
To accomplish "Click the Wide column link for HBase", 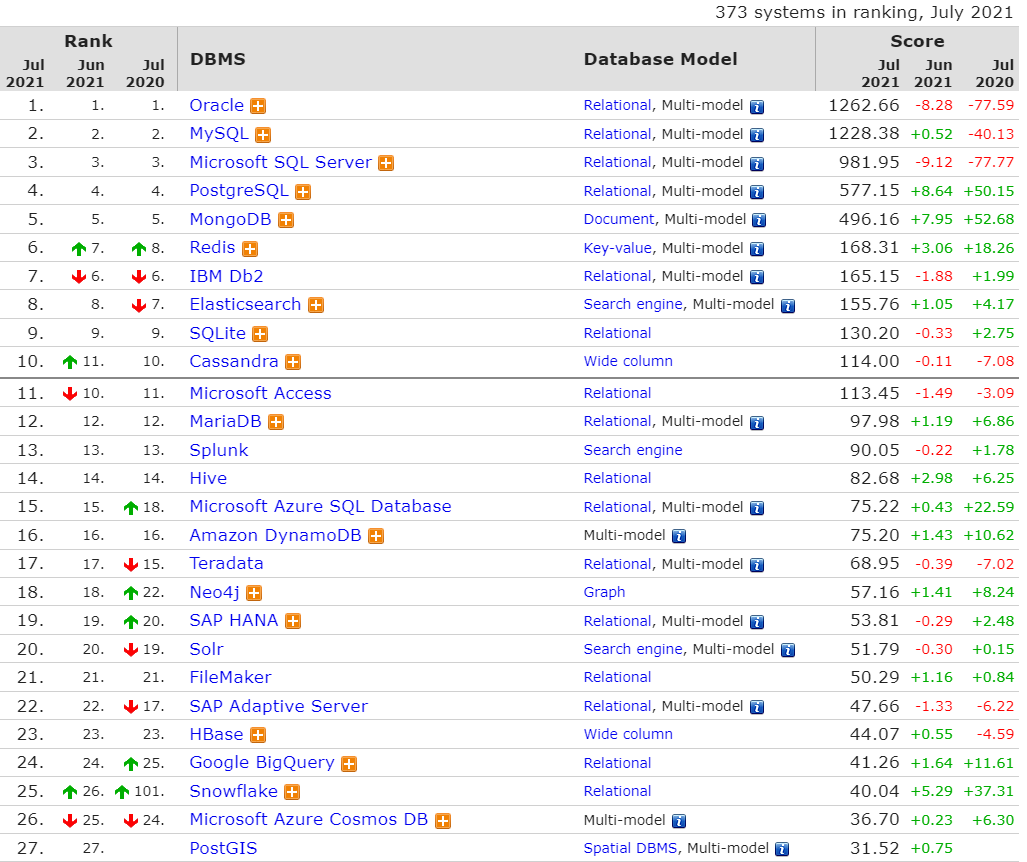I will pos(628,734).
